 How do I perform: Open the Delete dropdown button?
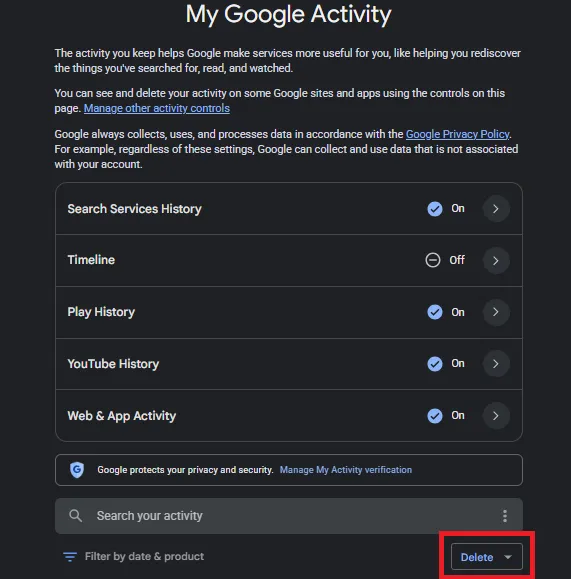tap(486, 556)
